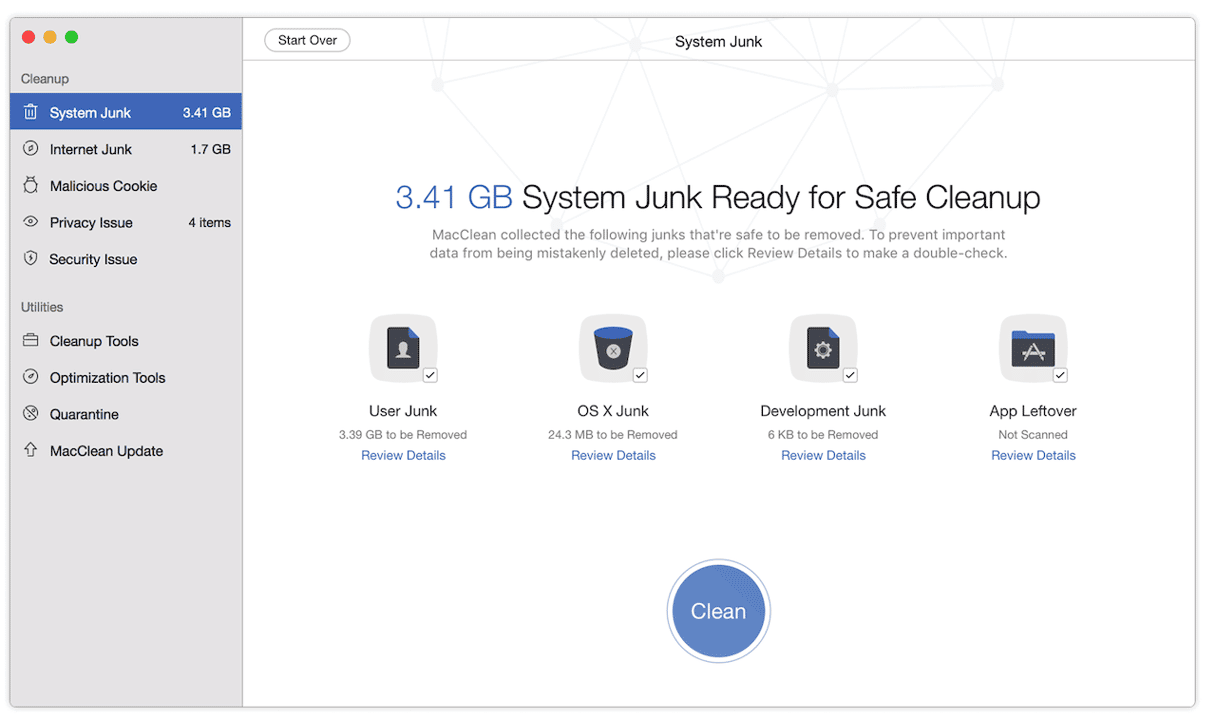Uncheck the OS X Junk checkbox

tap(640, 375)
